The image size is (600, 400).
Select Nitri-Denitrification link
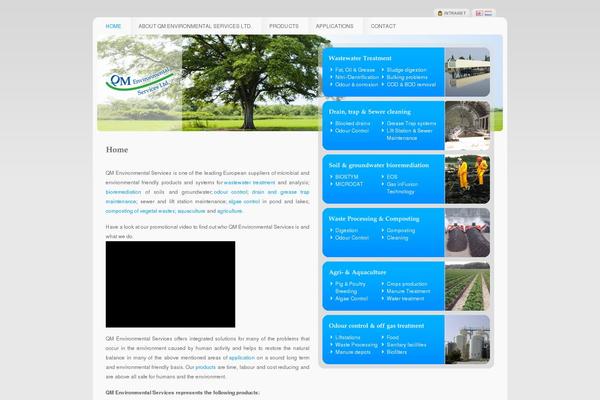357,77
